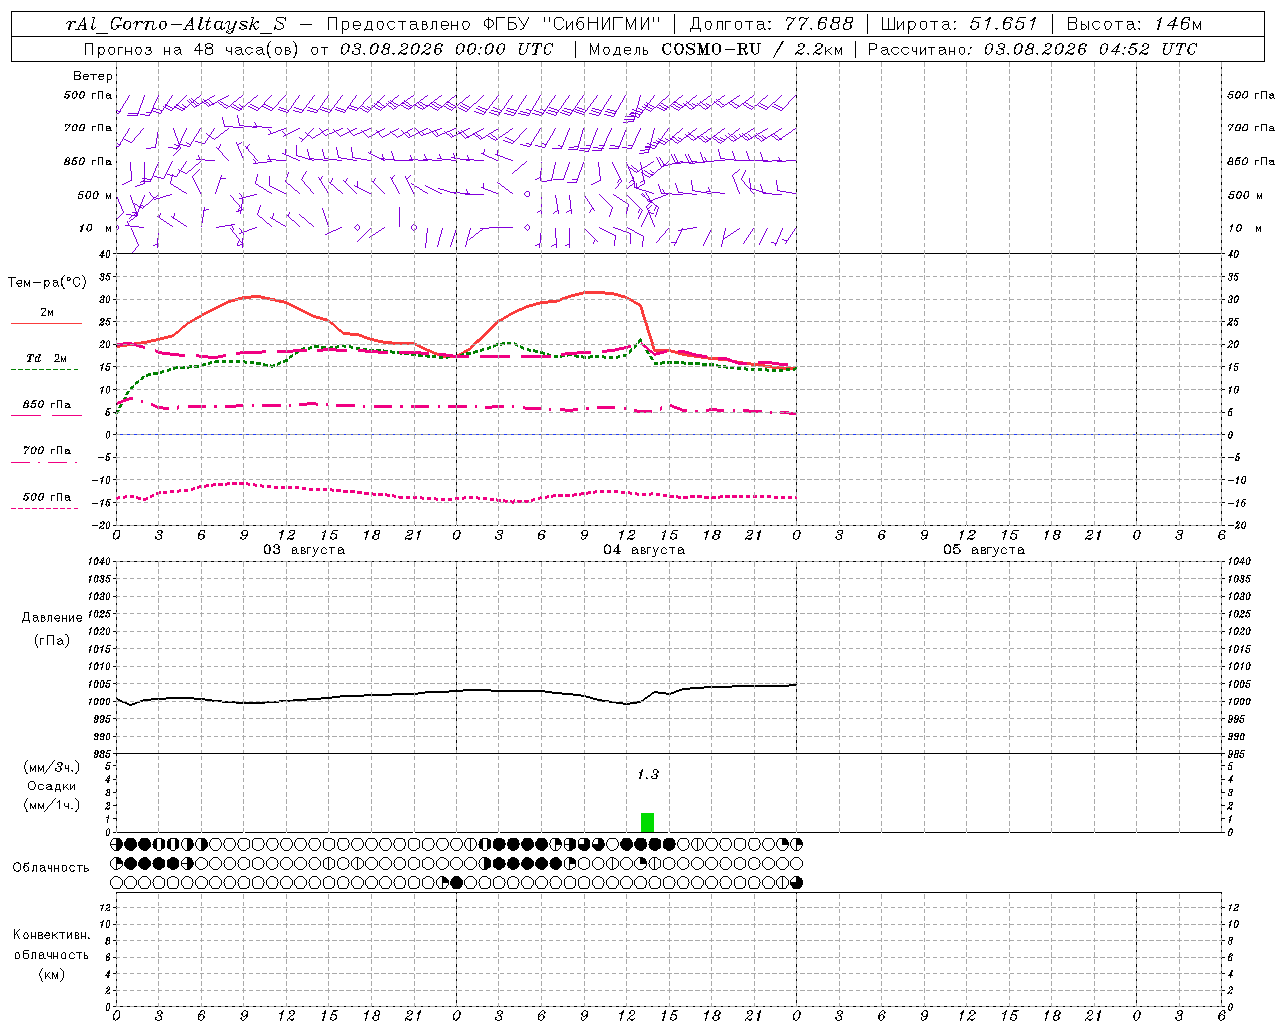Click the 1.3 precipitation value label
This screenshot has width=1280, height=1024.
648,774
